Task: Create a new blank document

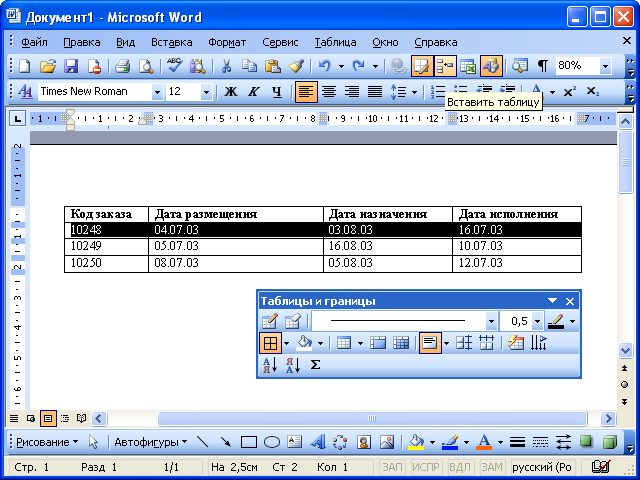Action: 25,66
